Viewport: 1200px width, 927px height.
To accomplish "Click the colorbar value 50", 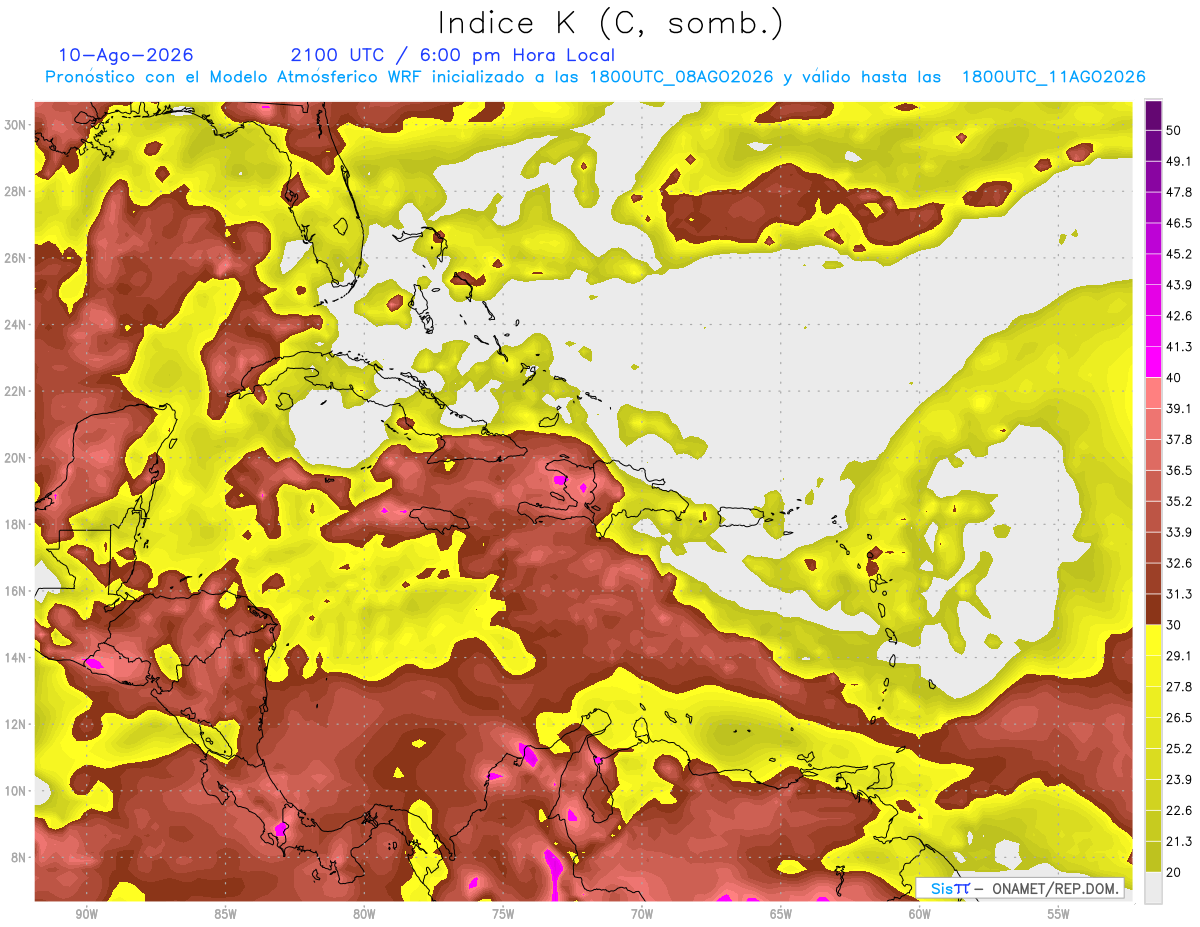I will coord(1174,130).
